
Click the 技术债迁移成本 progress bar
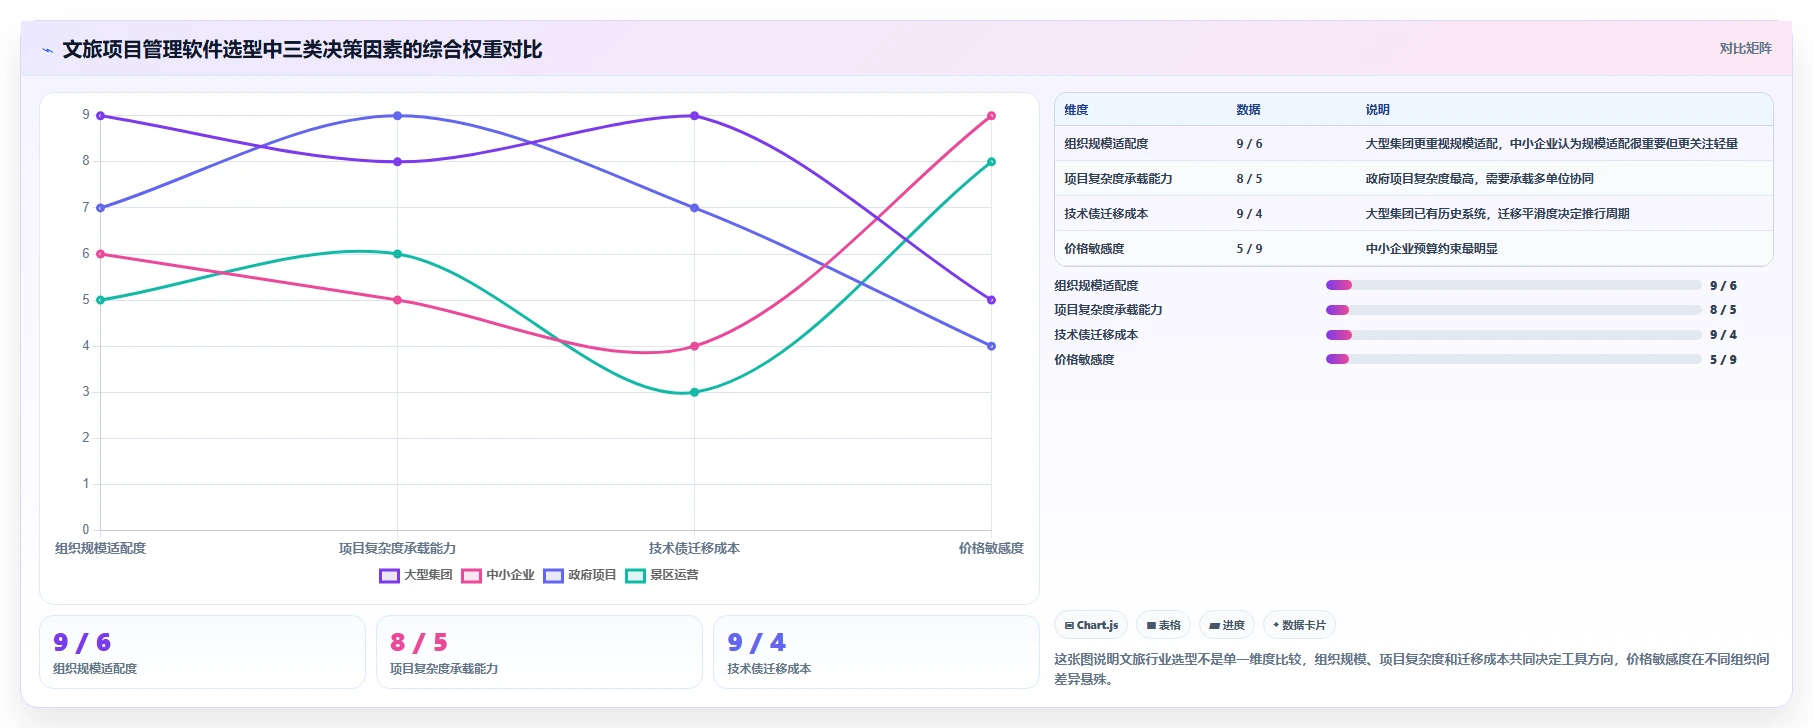1513,335
